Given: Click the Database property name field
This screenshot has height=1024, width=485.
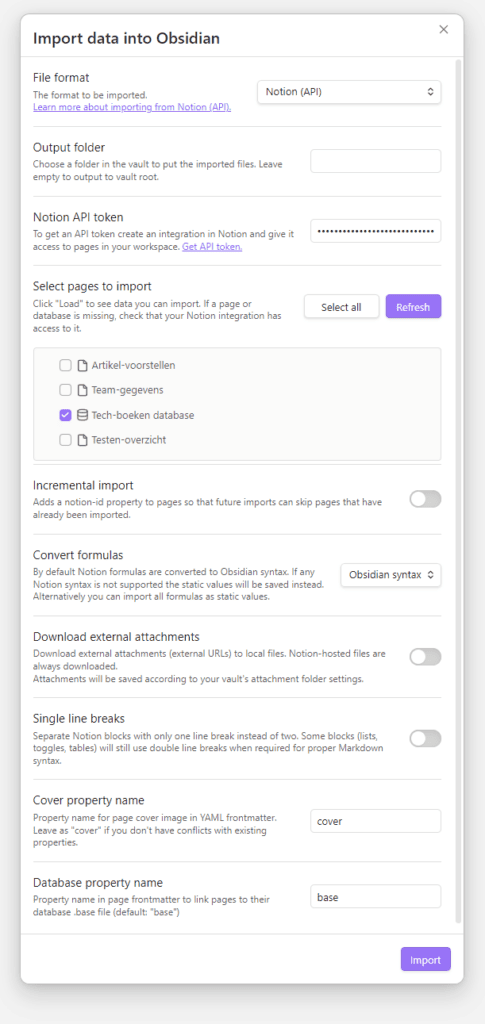Looking at the screenshot, I should (x=376, y=897).
